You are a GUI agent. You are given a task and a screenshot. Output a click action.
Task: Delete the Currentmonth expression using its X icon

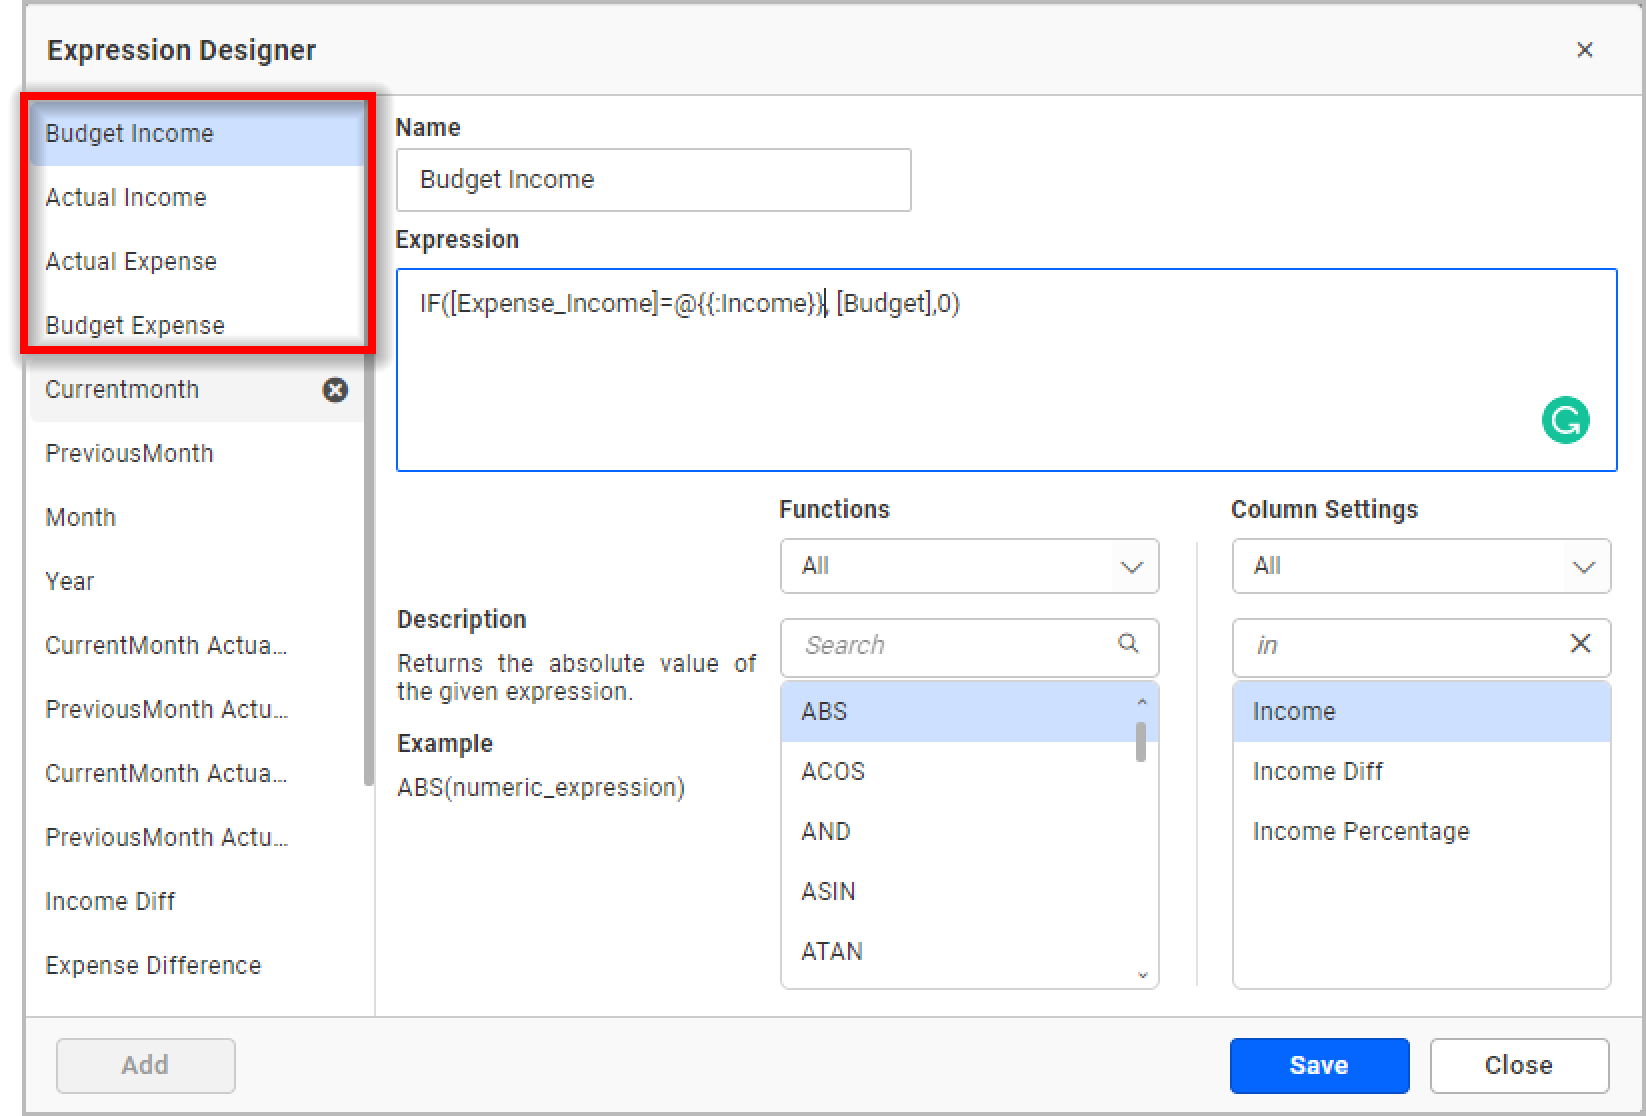pyautogui.click(x=335, y=391)
